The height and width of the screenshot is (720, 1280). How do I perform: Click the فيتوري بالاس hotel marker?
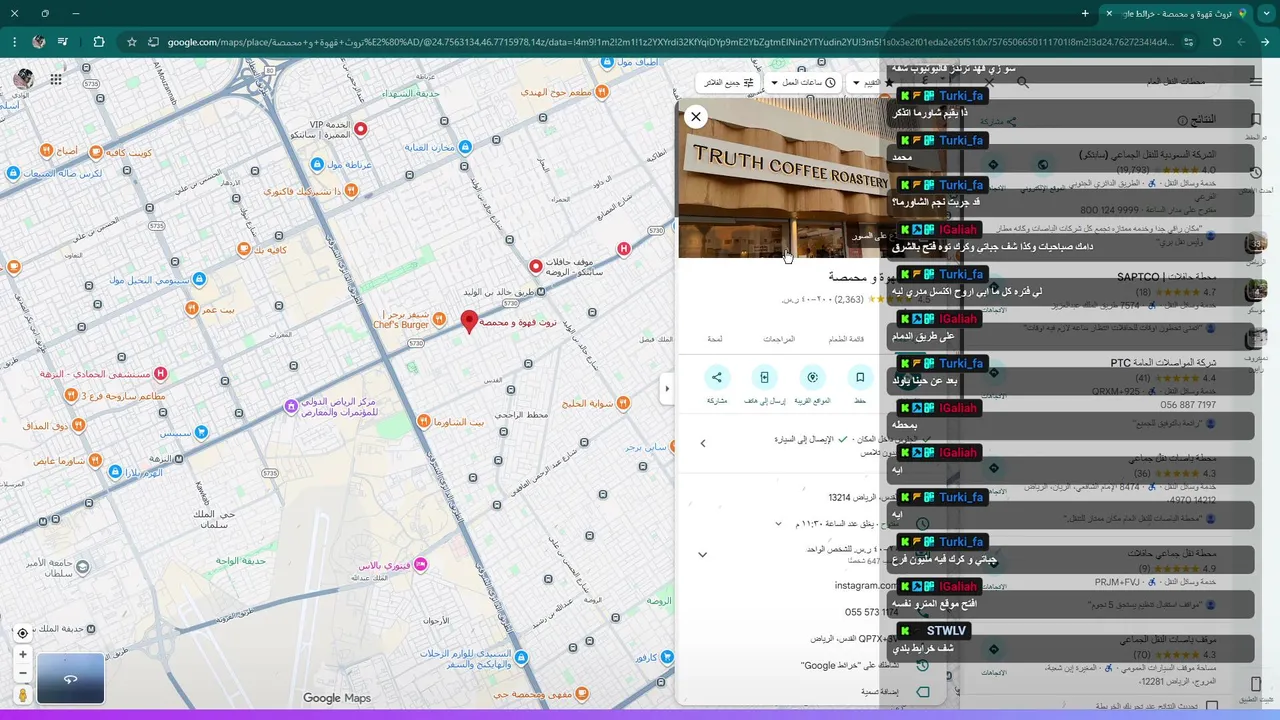(421, 565)
